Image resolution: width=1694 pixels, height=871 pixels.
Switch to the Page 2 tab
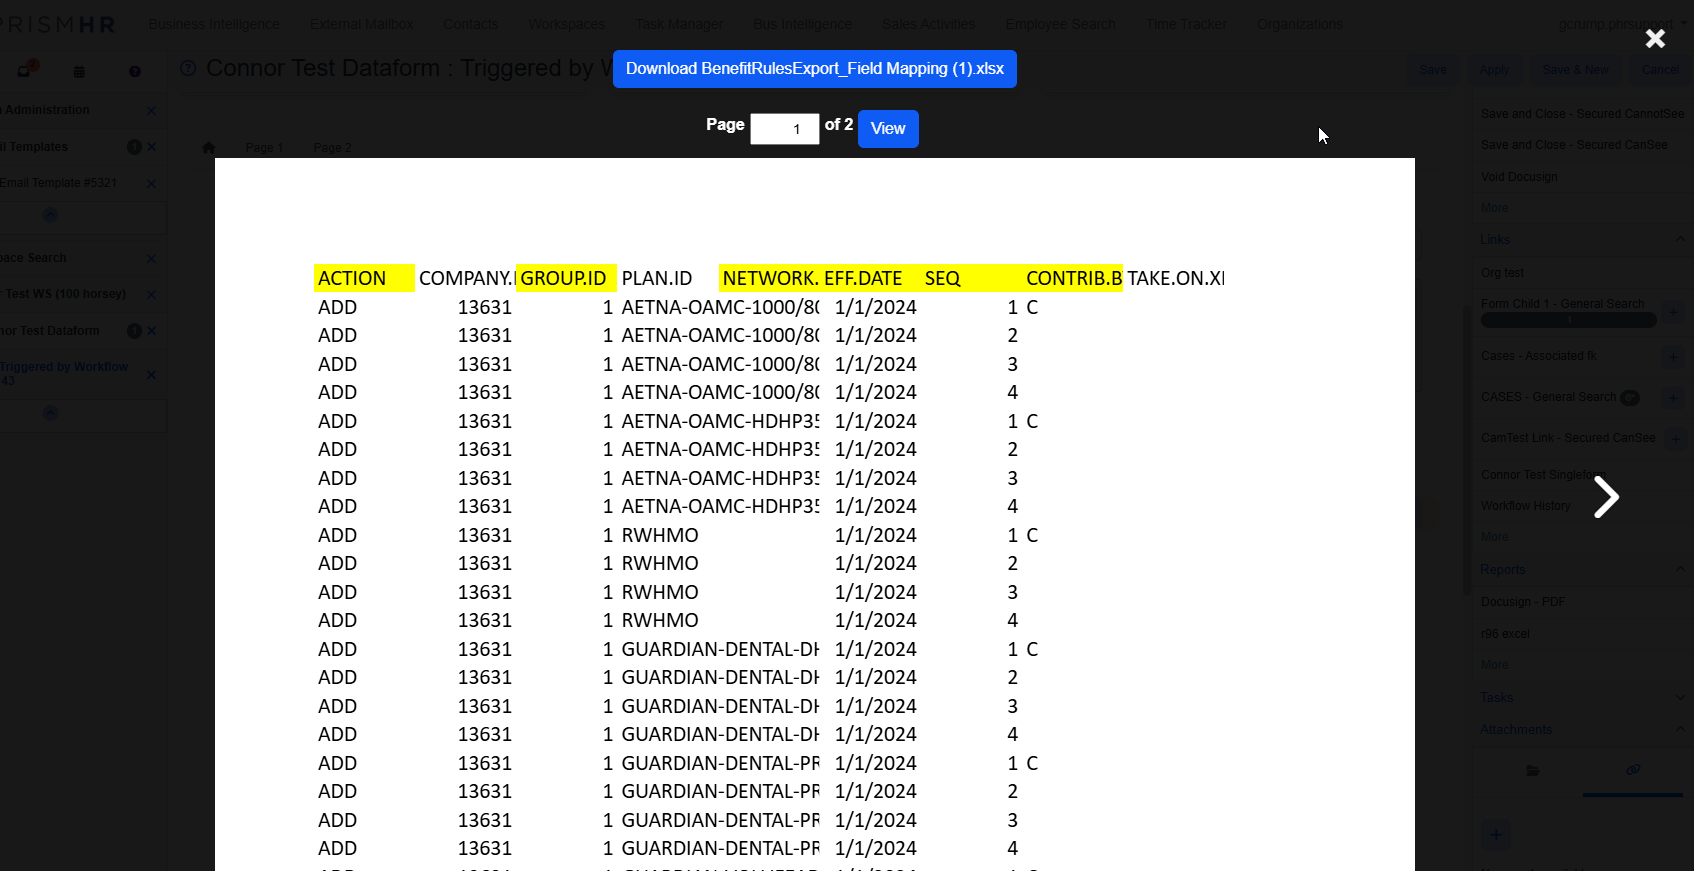click(332, 147)
